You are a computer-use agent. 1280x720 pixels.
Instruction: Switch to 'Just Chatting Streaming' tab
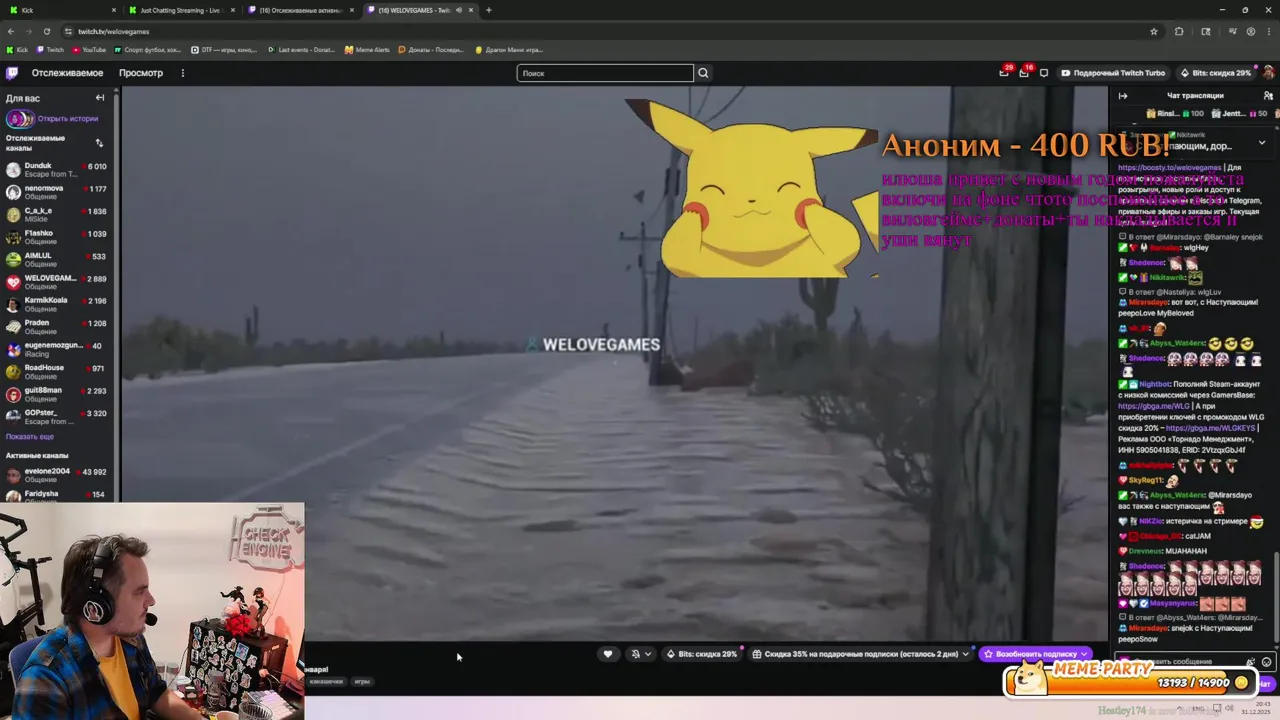(x=182, y=10)
